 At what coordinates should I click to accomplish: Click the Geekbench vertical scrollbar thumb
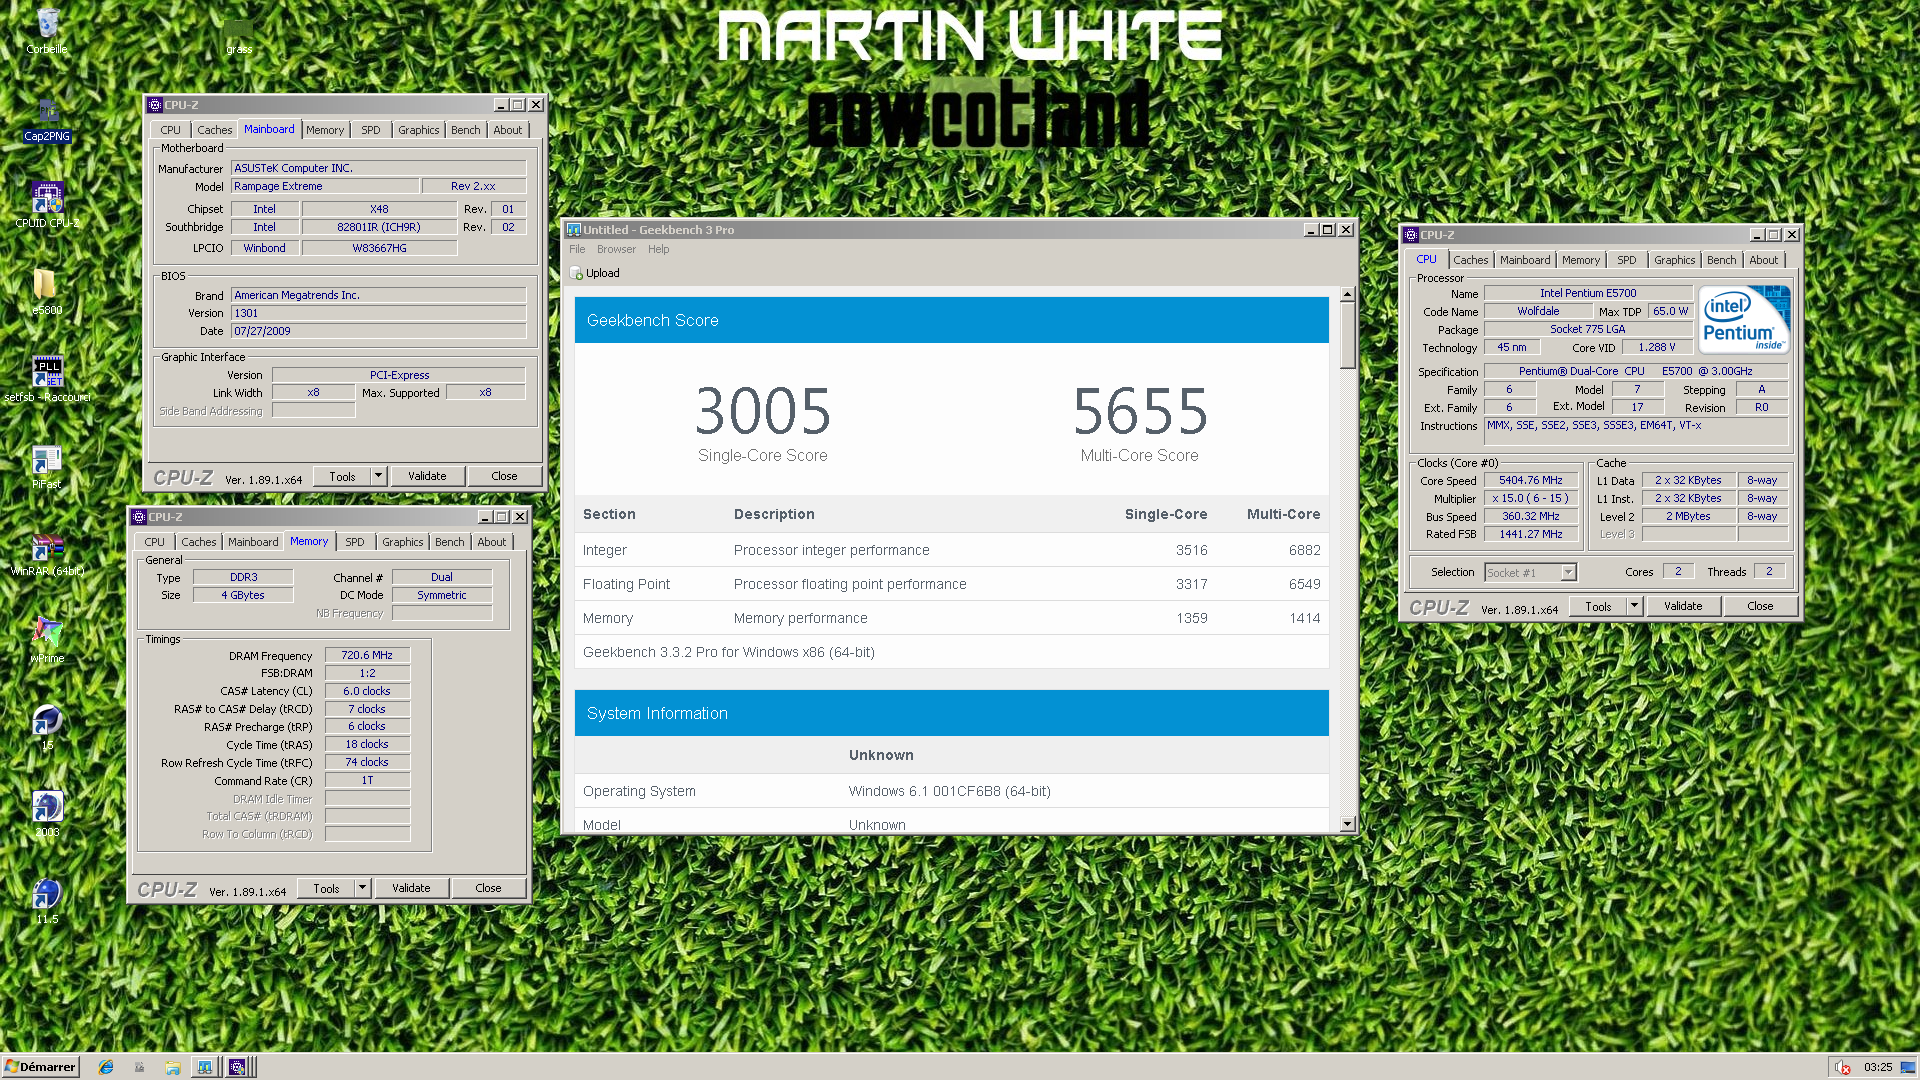tap(1347, 334)
